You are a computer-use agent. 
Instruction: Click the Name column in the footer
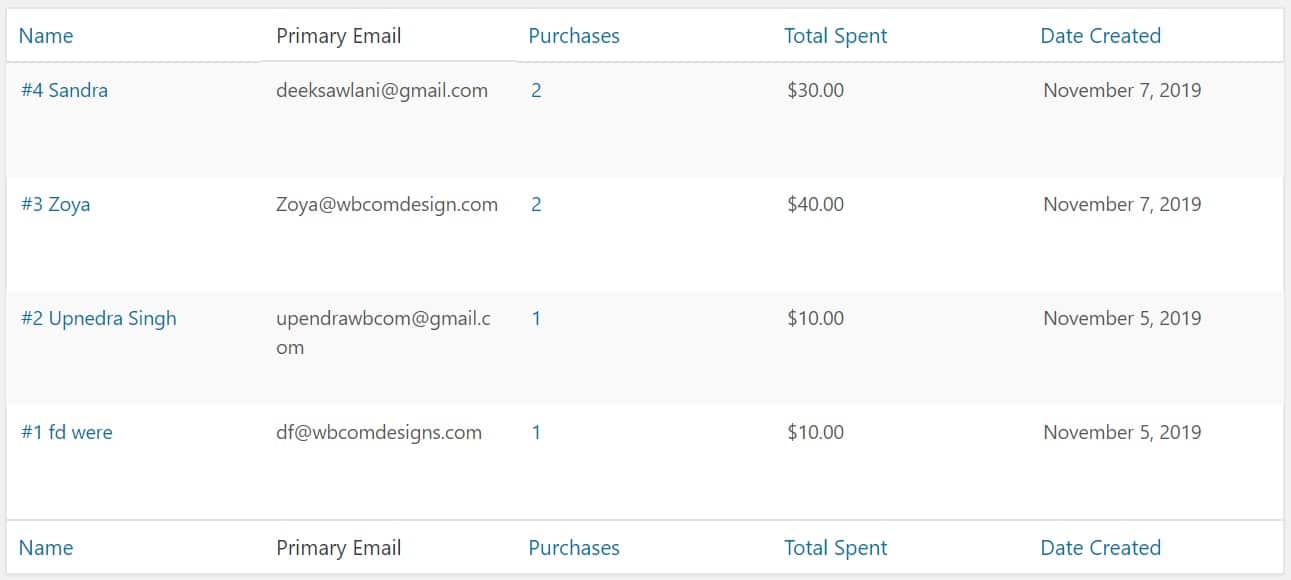(46, 548)
